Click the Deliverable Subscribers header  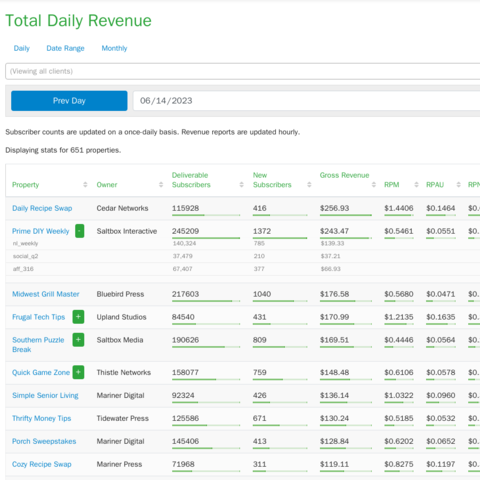(191, 180)
